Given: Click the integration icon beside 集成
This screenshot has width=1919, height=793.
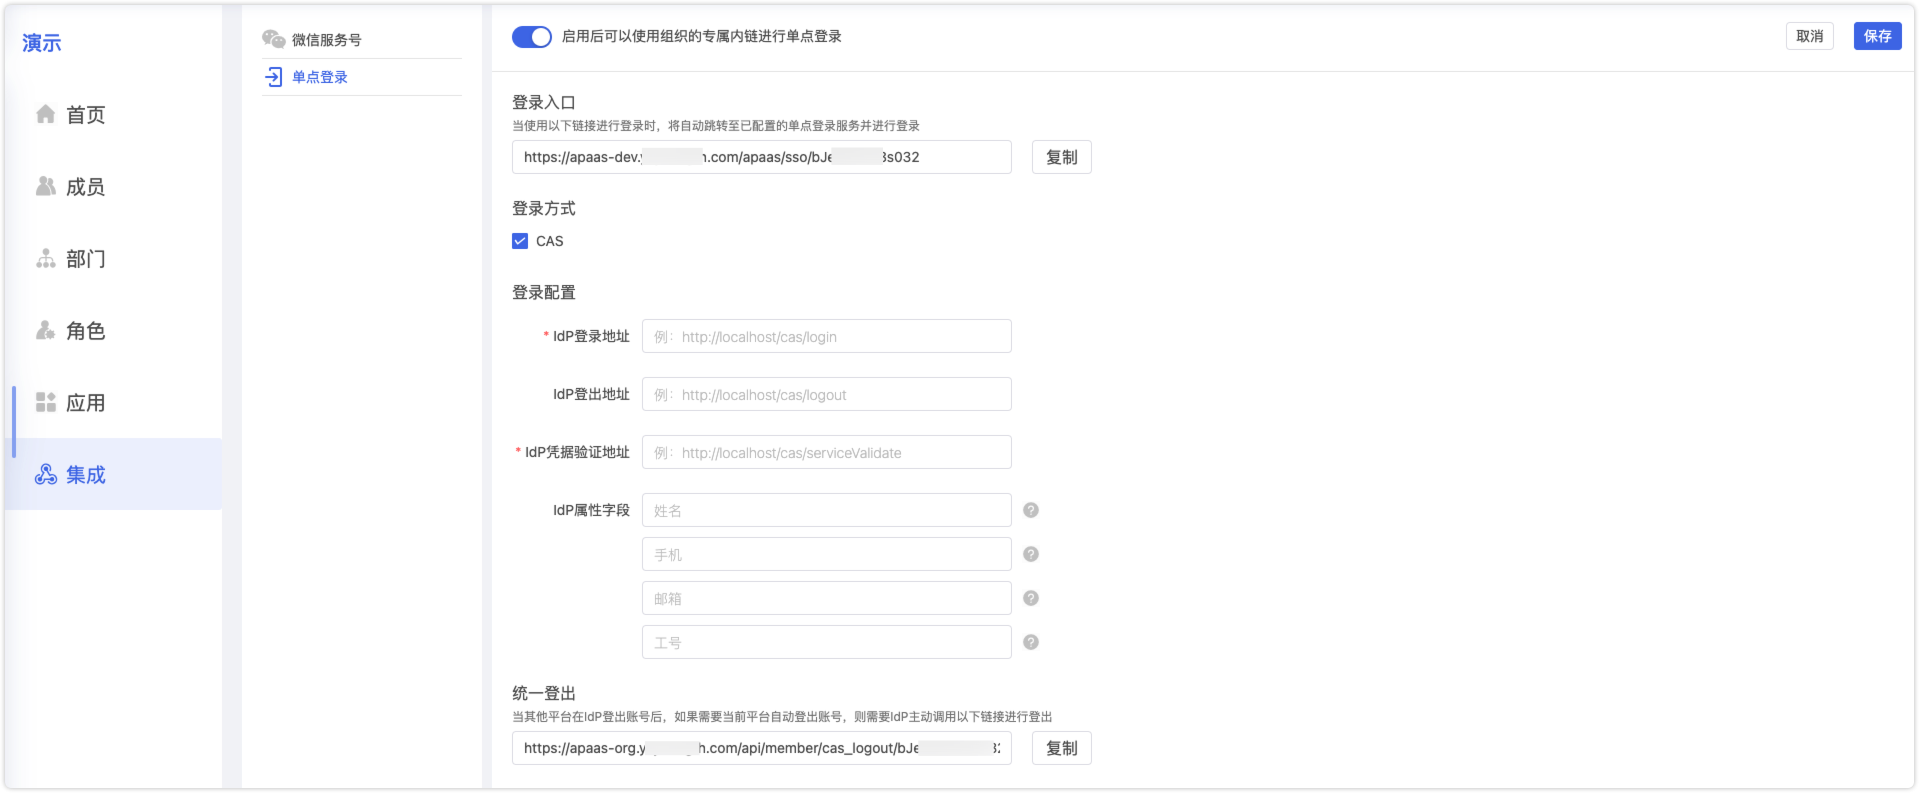Looking at the screenshot, I should (x=46, y=475).
